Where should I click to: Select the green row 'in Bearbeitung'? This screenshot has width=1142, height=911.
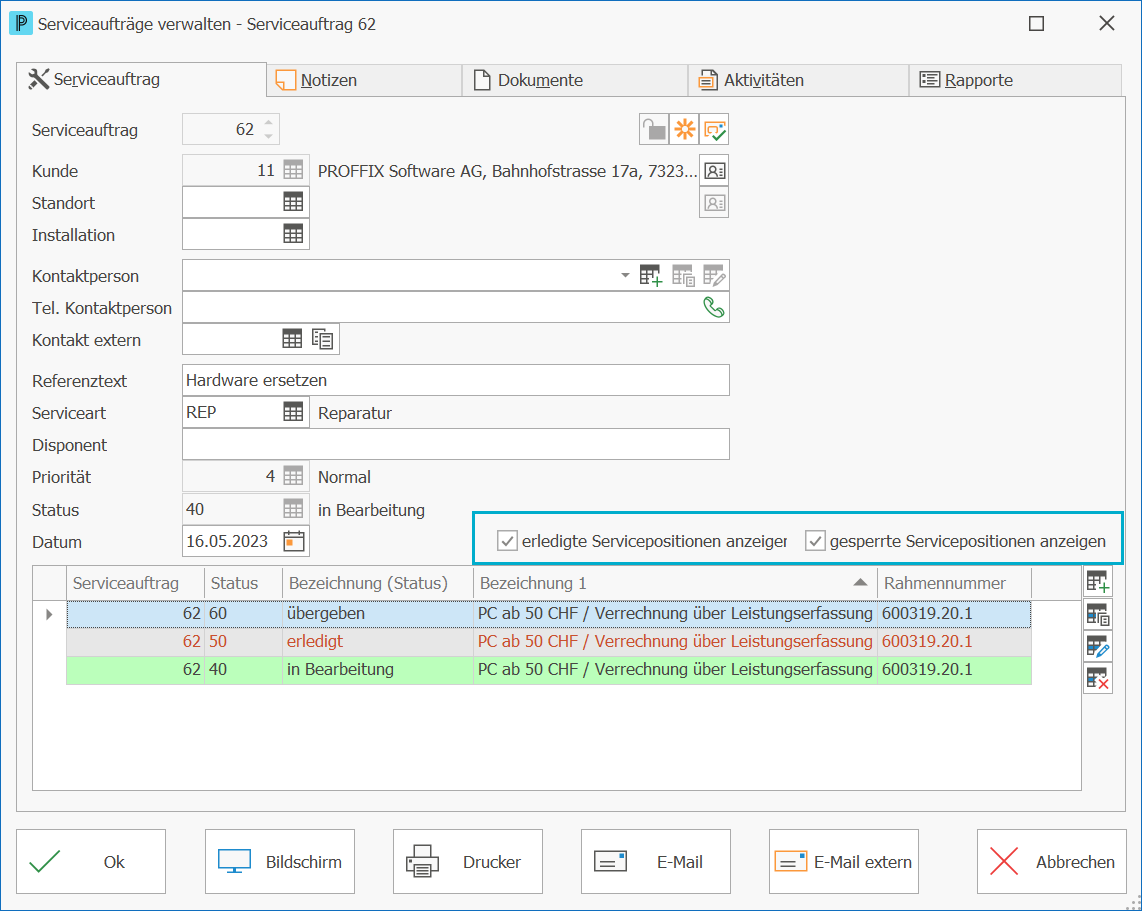click(549, 670)
